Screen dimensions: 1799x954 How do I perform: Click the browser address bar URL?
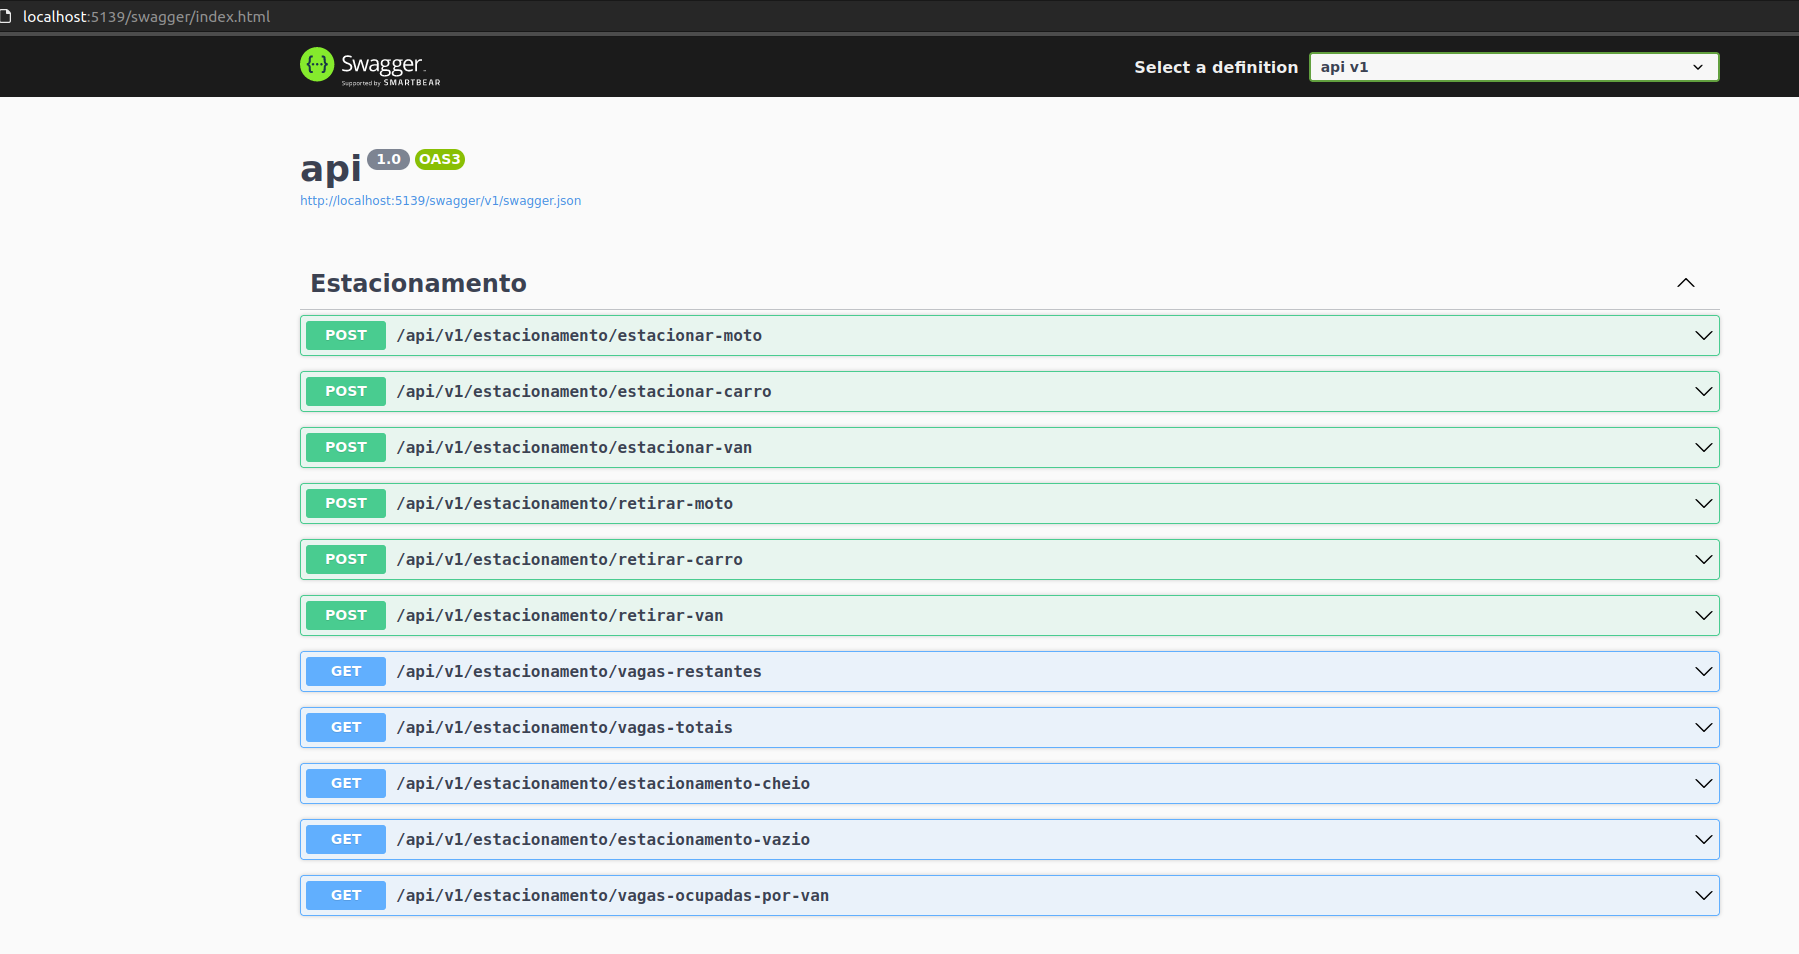click(147, 16)
